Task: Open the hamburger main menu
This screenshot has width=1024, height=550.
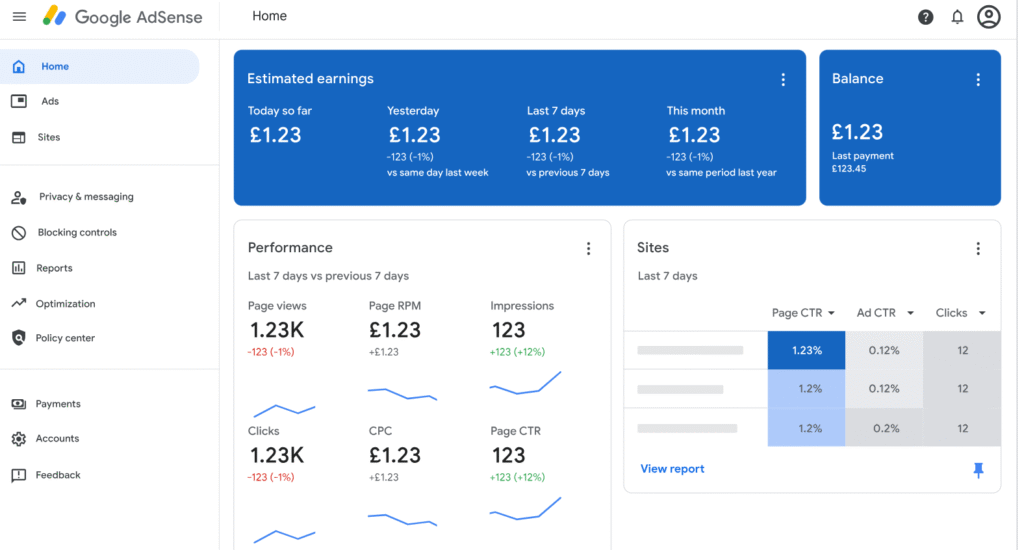Action: 19,17
